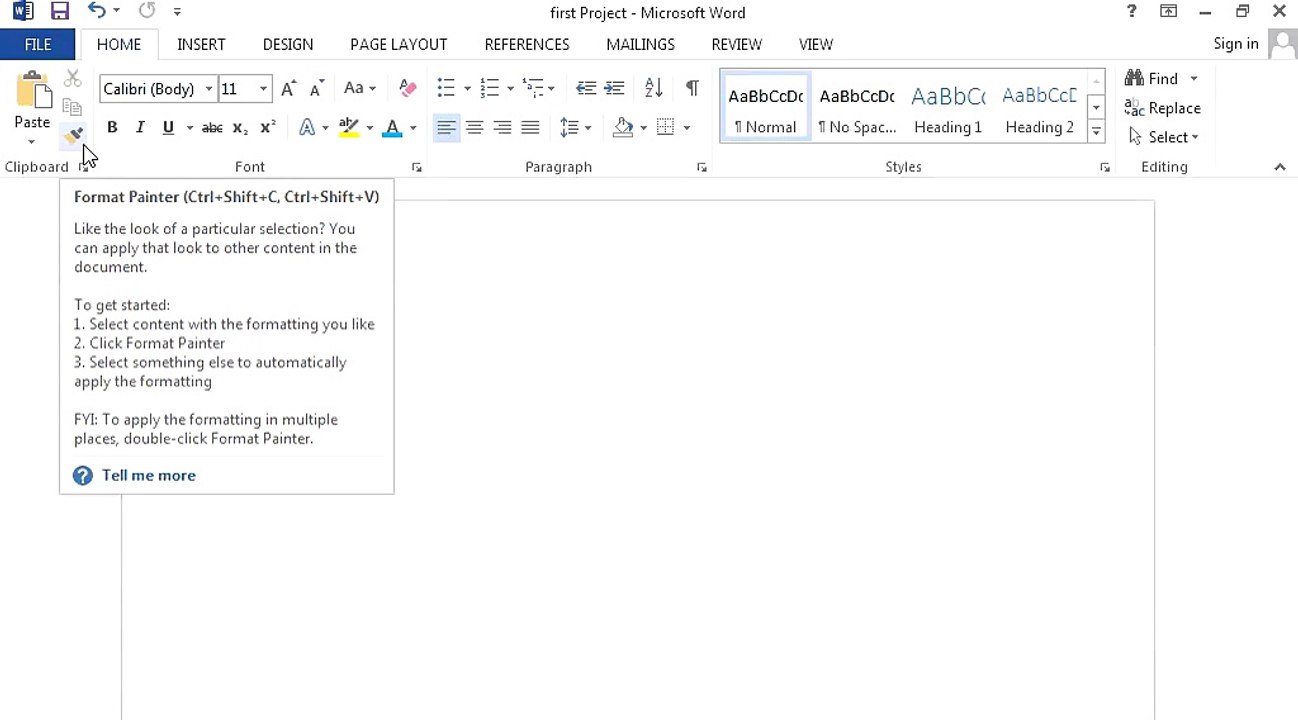The width and height of the screenshot is (1298, 720).
Task: Open the Borders dropdown arrow
Action: coord(686,127)
